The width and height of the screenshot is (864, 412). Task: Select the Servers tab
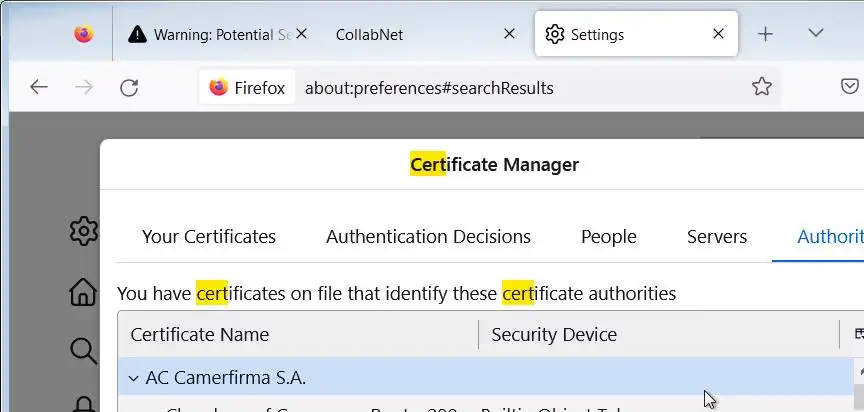pos(717,237)
